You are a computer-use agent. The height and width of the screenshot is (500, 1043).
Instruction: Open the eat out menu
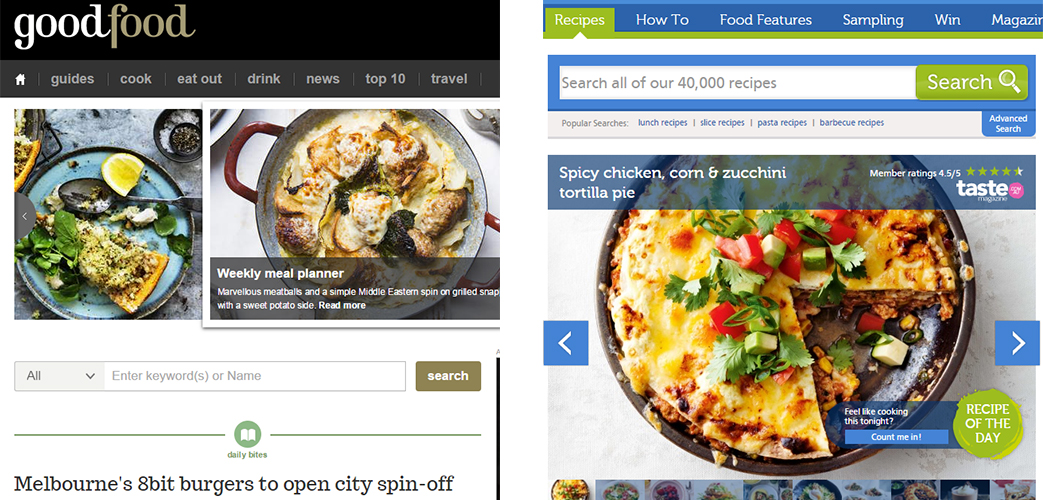point(200,79)
